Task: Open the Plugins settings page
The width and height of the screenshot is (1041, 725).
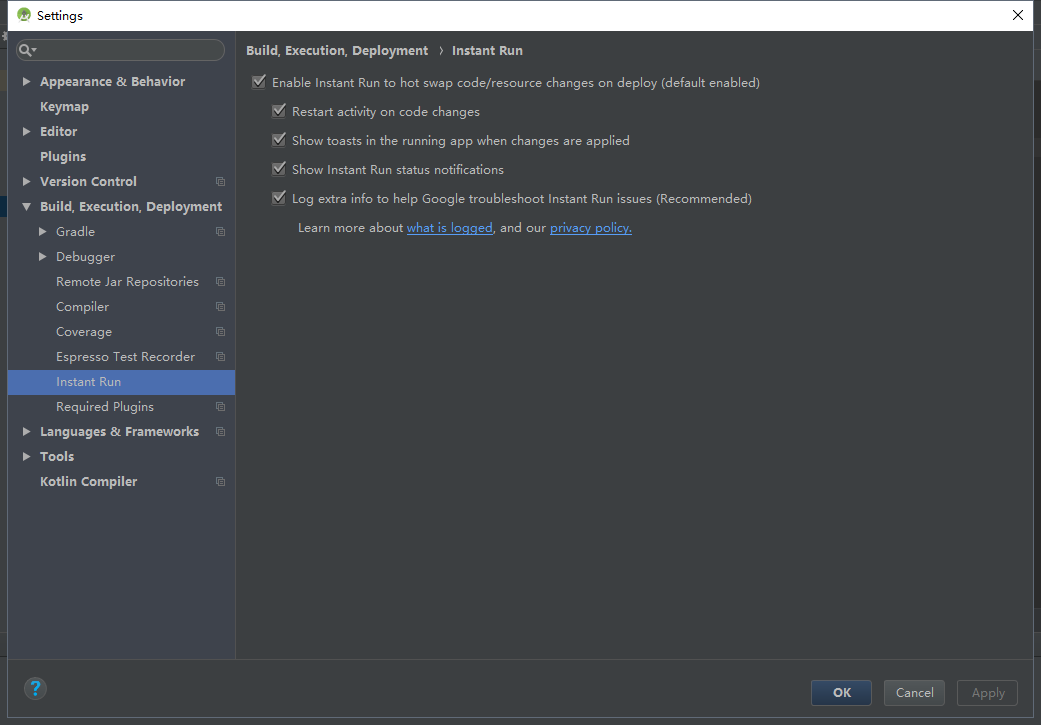Action: pos(63,157)
